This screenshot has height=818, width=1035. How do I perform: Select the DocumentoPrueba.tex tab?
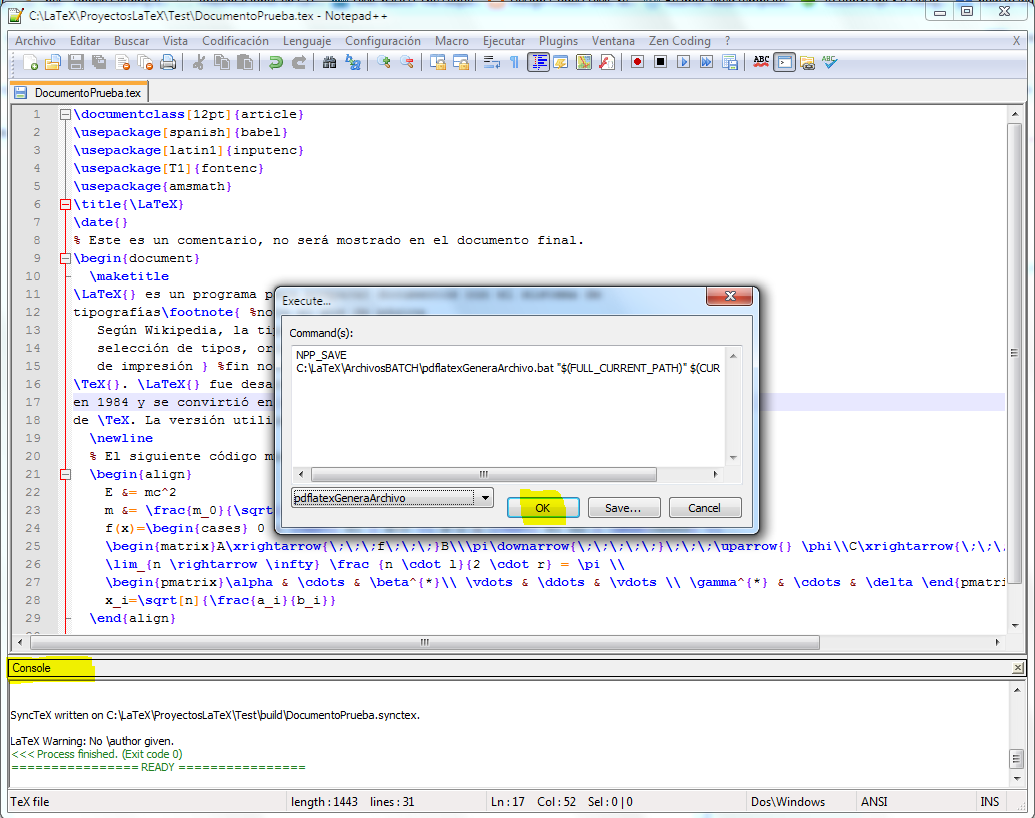[79, 92]
